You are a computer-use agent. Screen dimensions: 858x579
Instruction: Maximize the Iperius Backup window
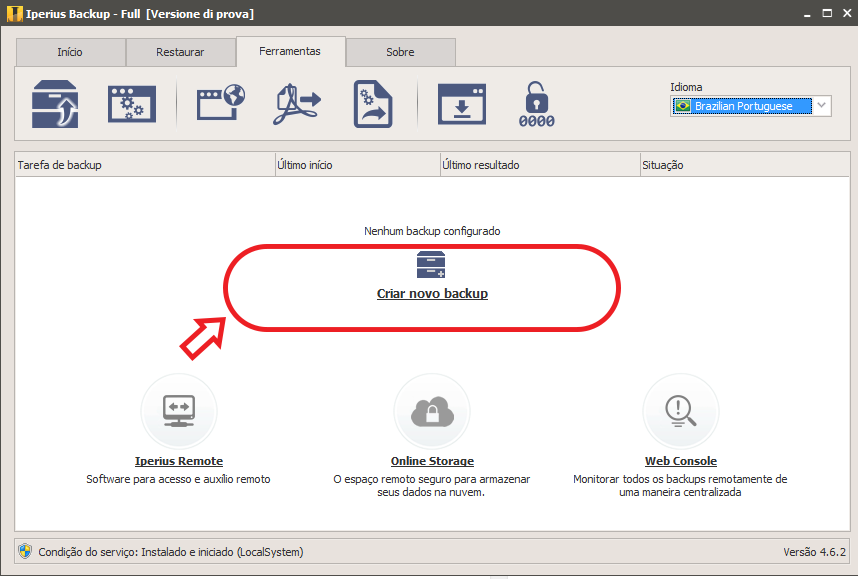click(x=827, y=13)
